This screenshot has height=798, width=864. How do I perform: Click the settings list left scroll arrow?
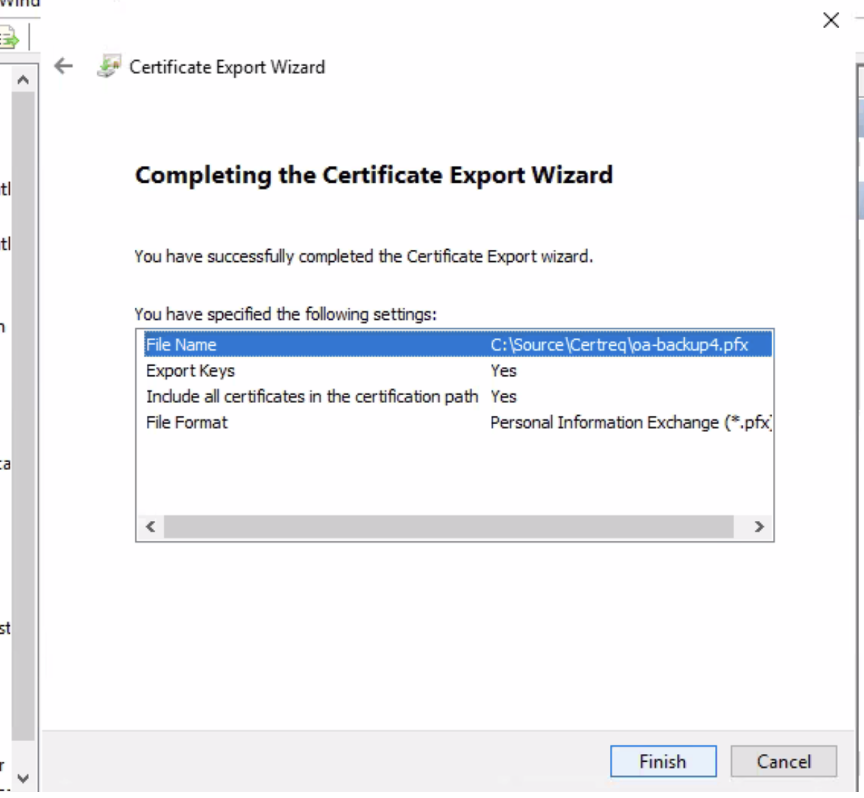click(151, 527)
